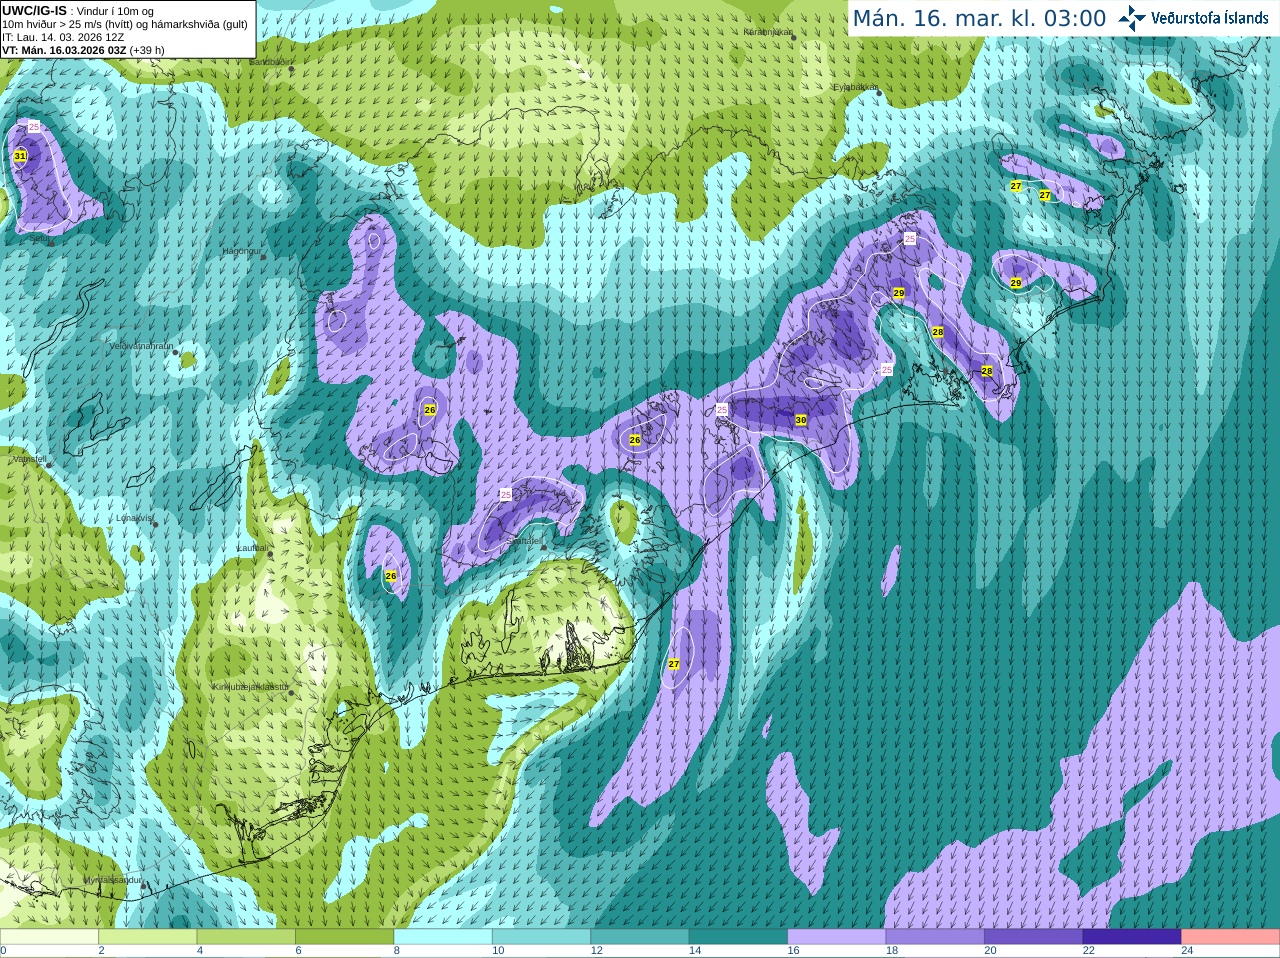Click the IT: Lau. 14. 03. 2026 12Z line

pos(63,37)
